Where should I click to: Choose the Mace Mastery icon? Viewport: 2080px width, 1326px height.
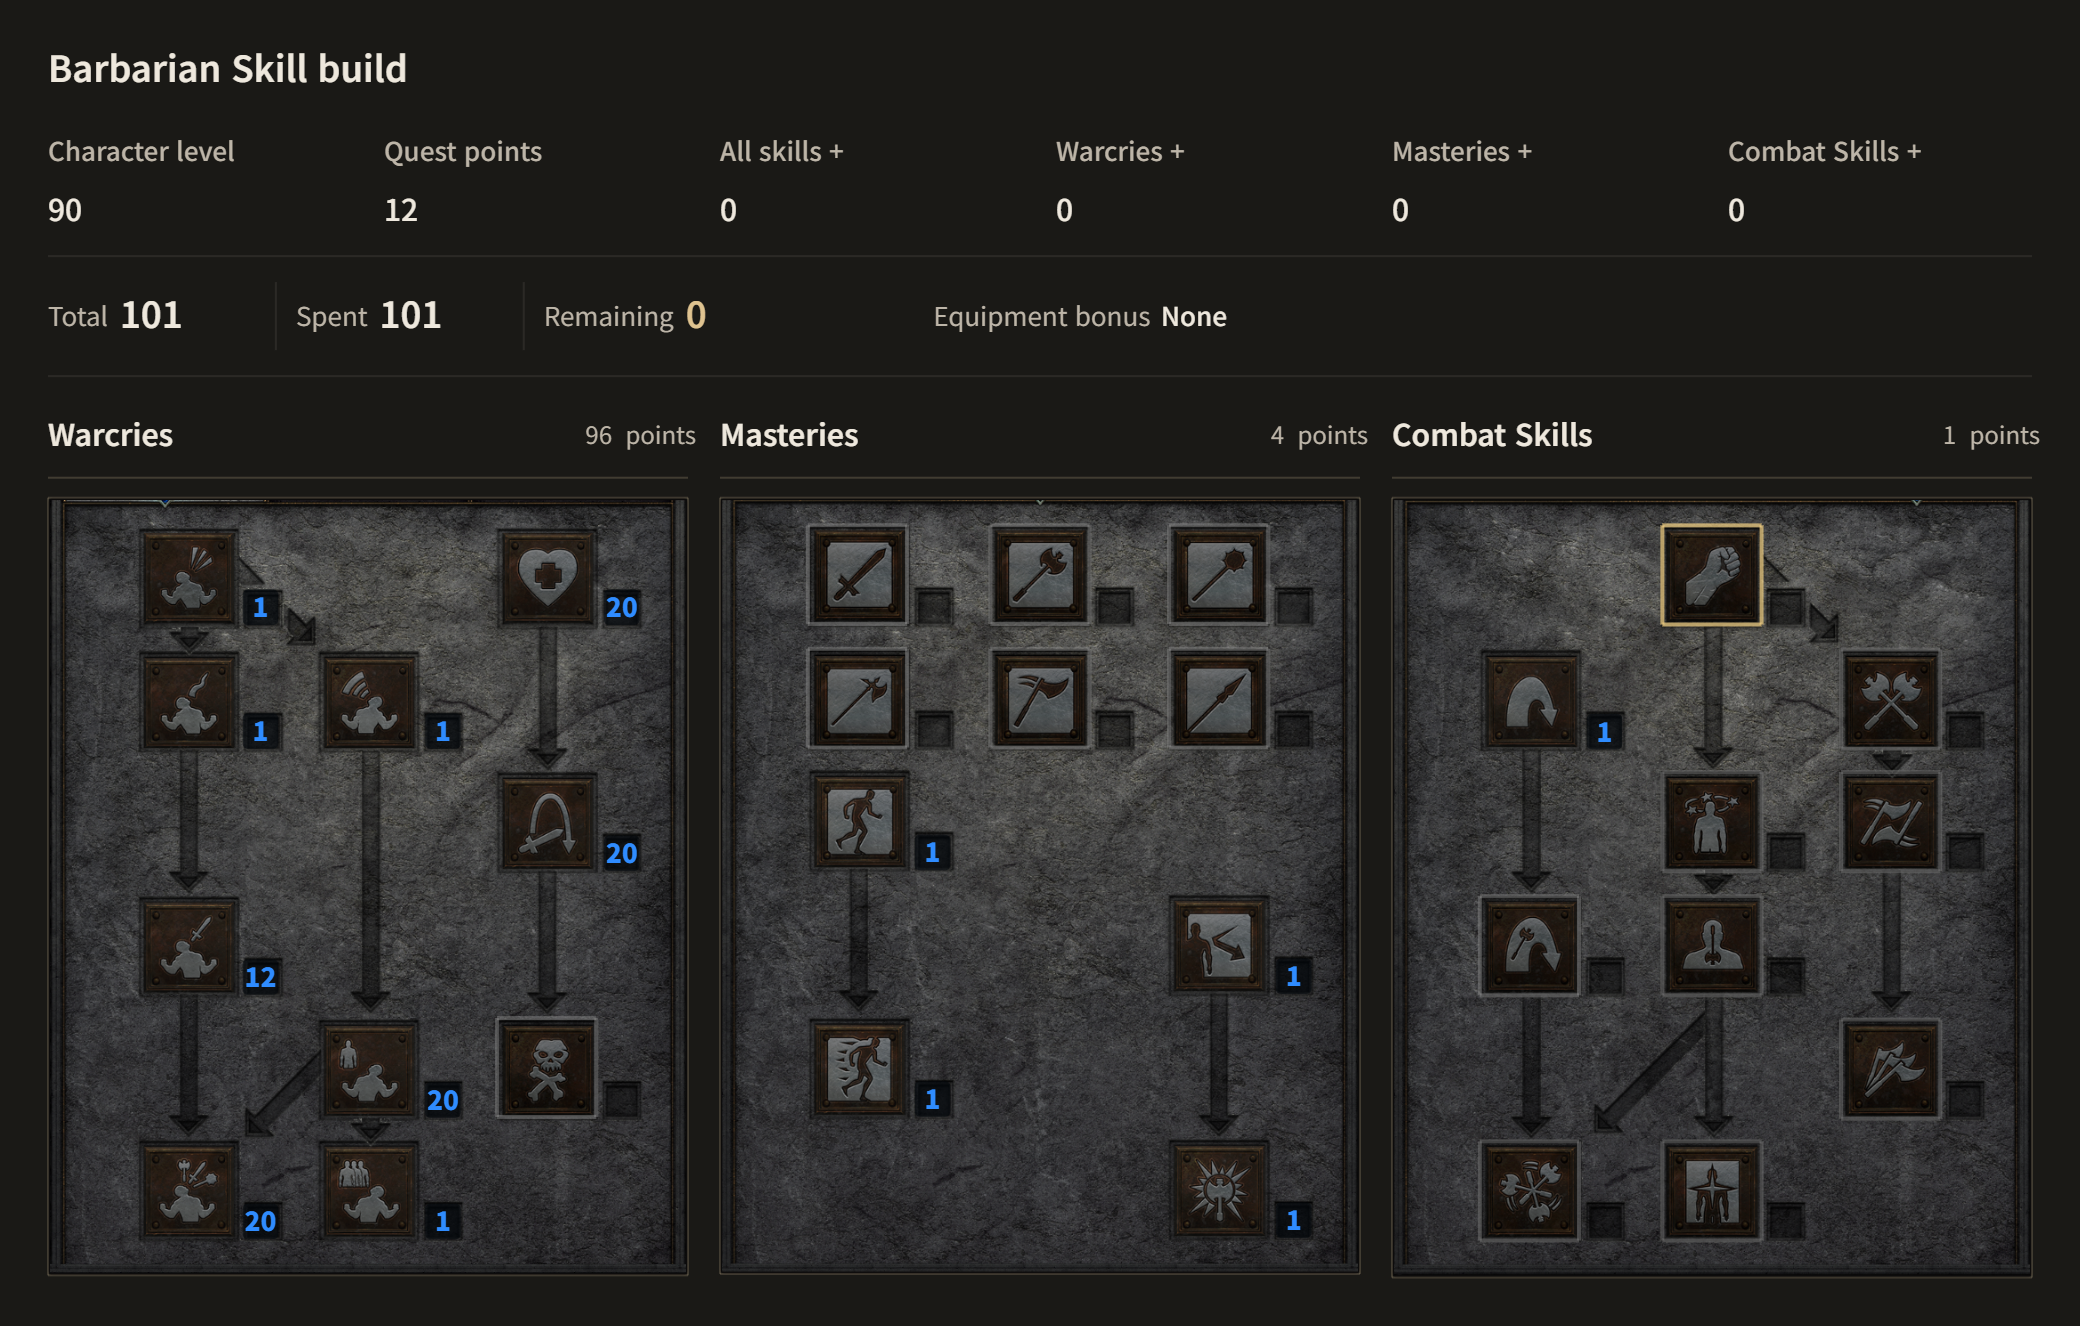click(1219, 575)
